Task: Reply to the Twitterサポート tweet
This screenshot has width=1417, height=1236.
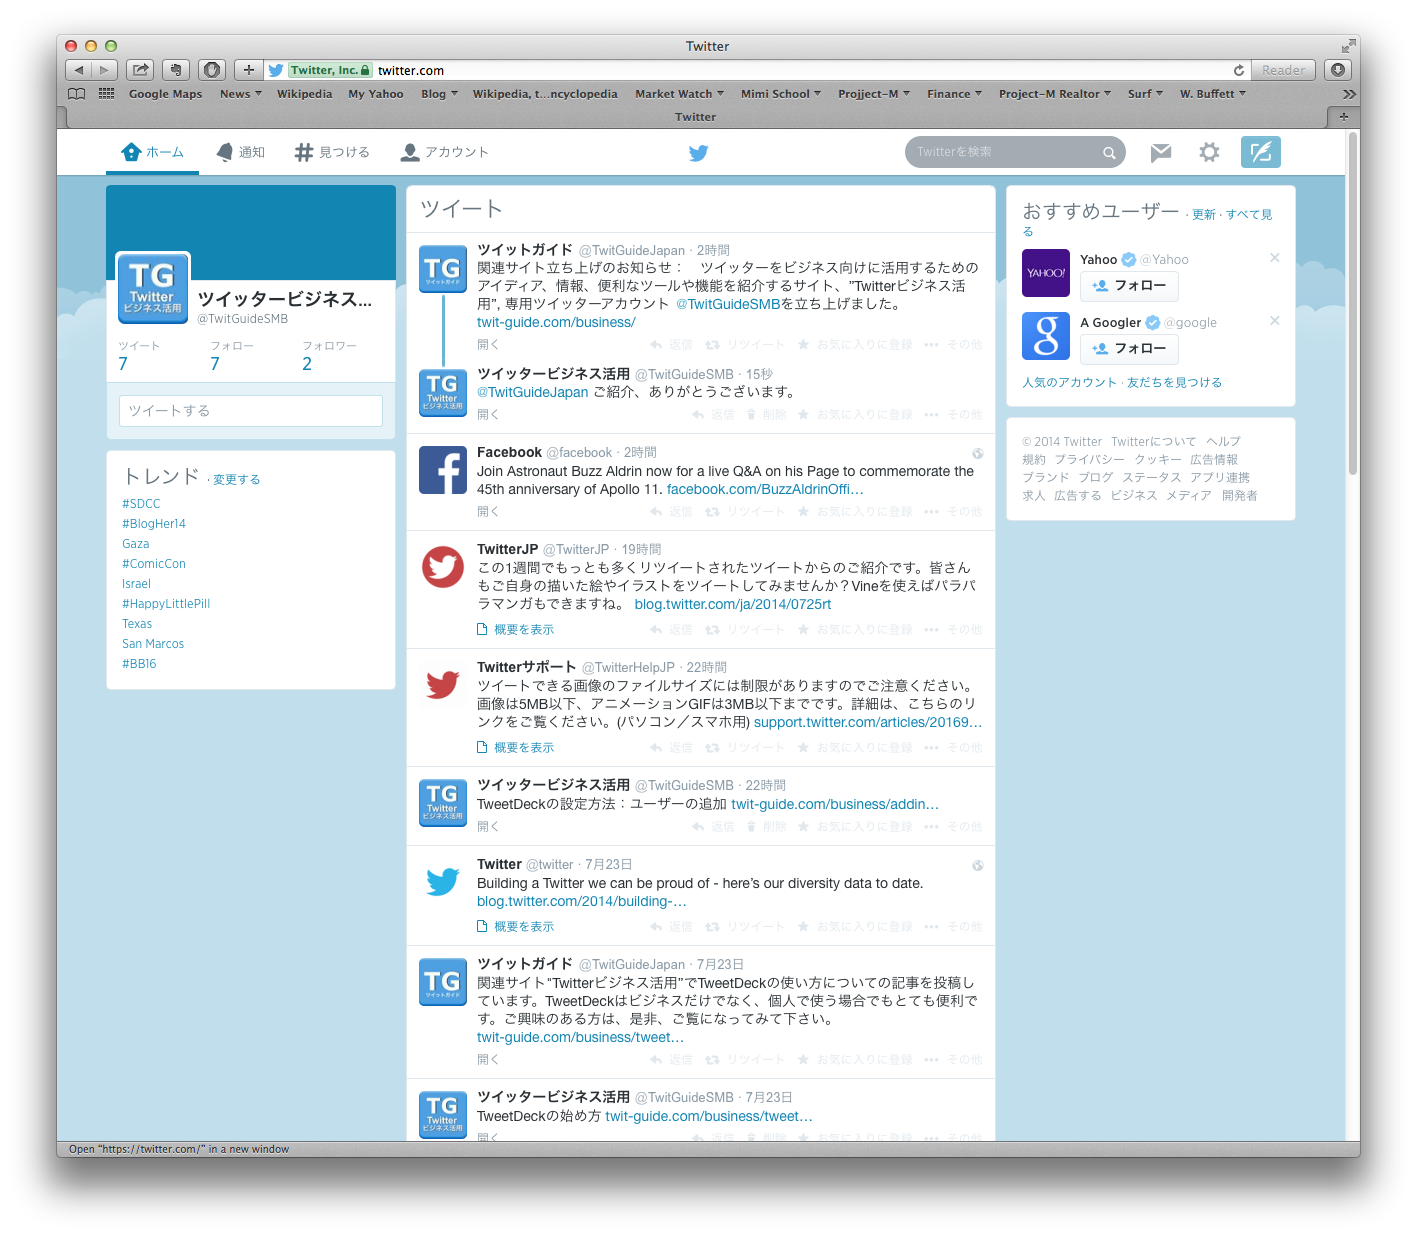Action: click(x=671, y=748)
